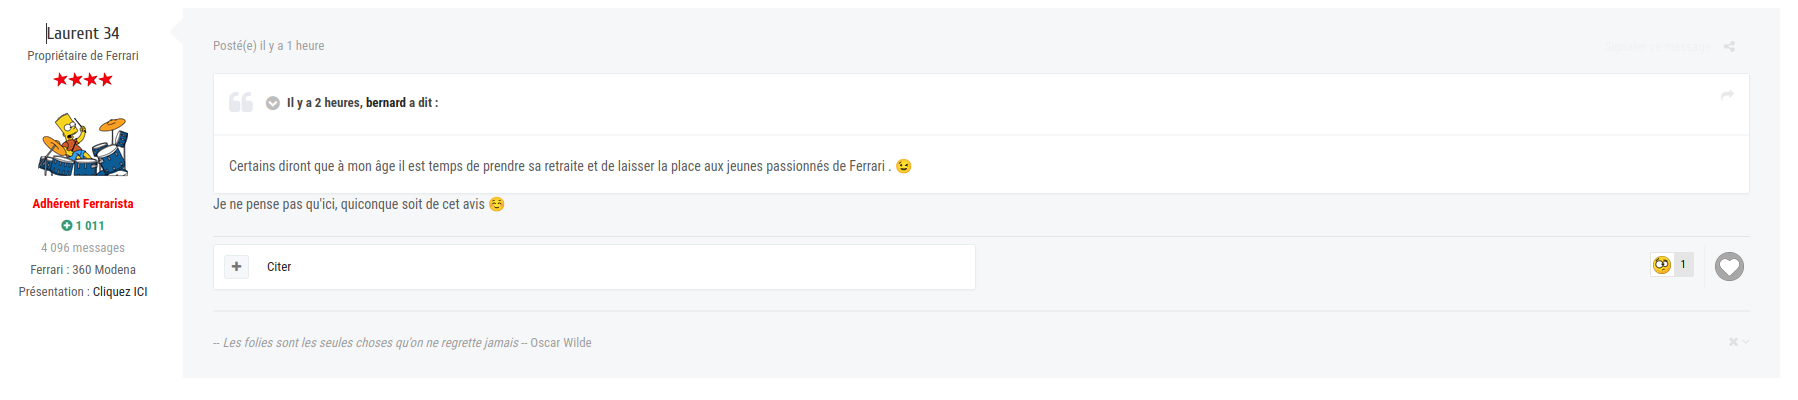Open the 'Posté(e) il y a 1 heure' permalink

[269, 46]
